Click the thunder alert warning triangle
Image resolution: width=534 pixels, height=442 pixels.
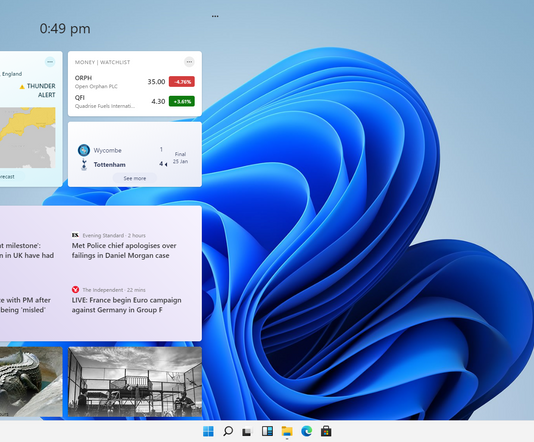[22, 86]
